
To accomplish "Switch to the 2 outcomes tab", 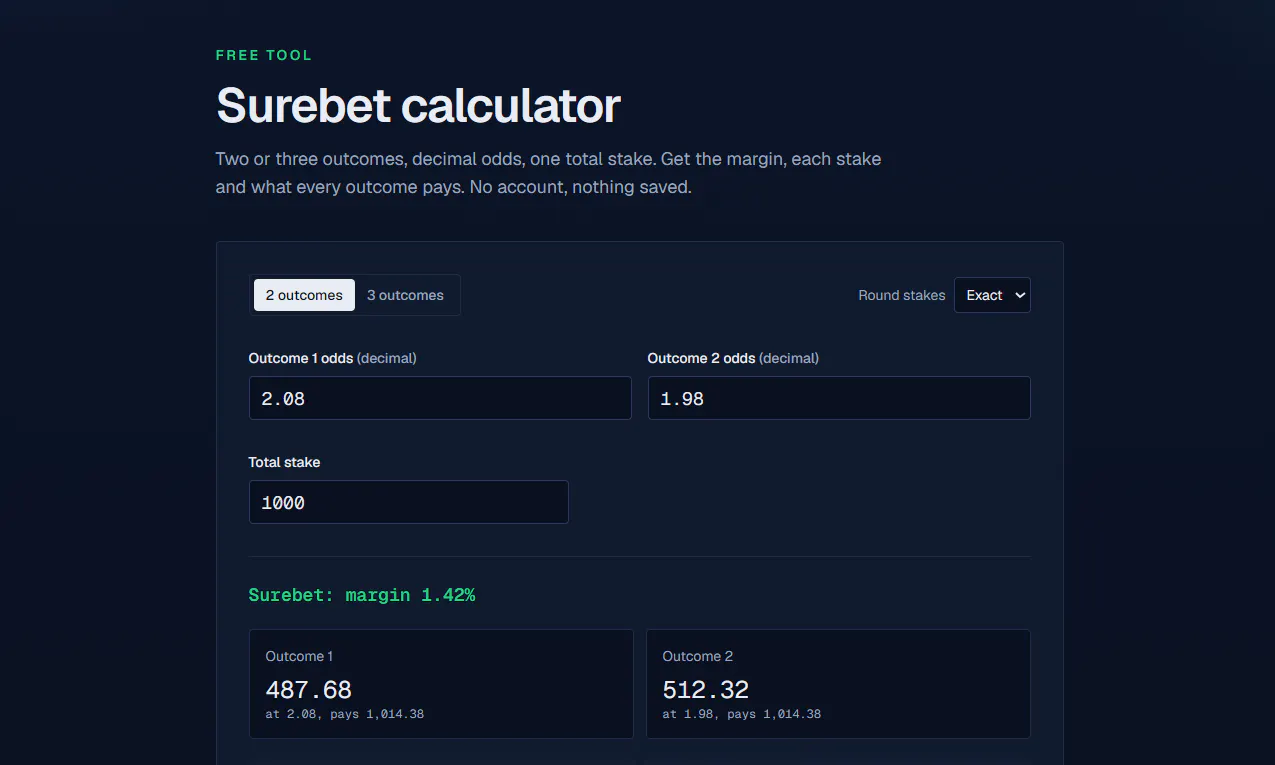I will pyautogui.click(x=304, y=295).
